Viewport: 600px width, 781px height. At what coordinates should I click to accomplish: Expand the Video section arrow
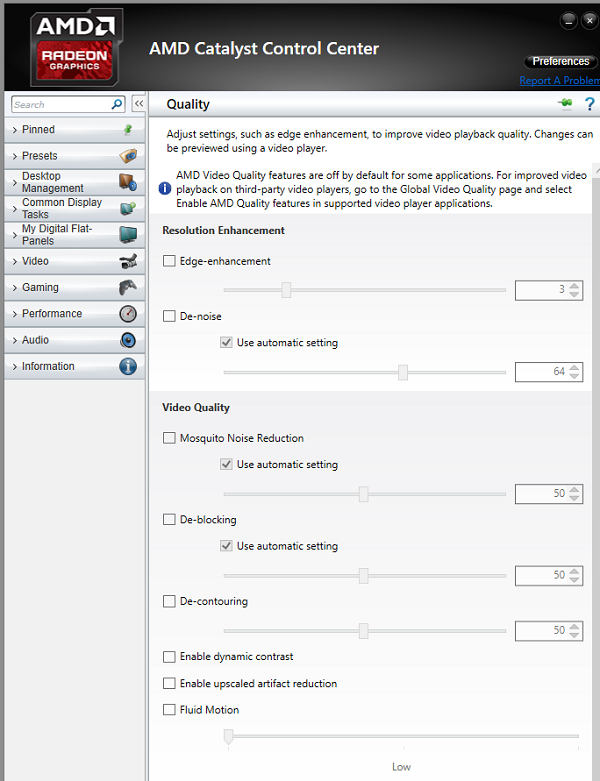click(14, 261)
